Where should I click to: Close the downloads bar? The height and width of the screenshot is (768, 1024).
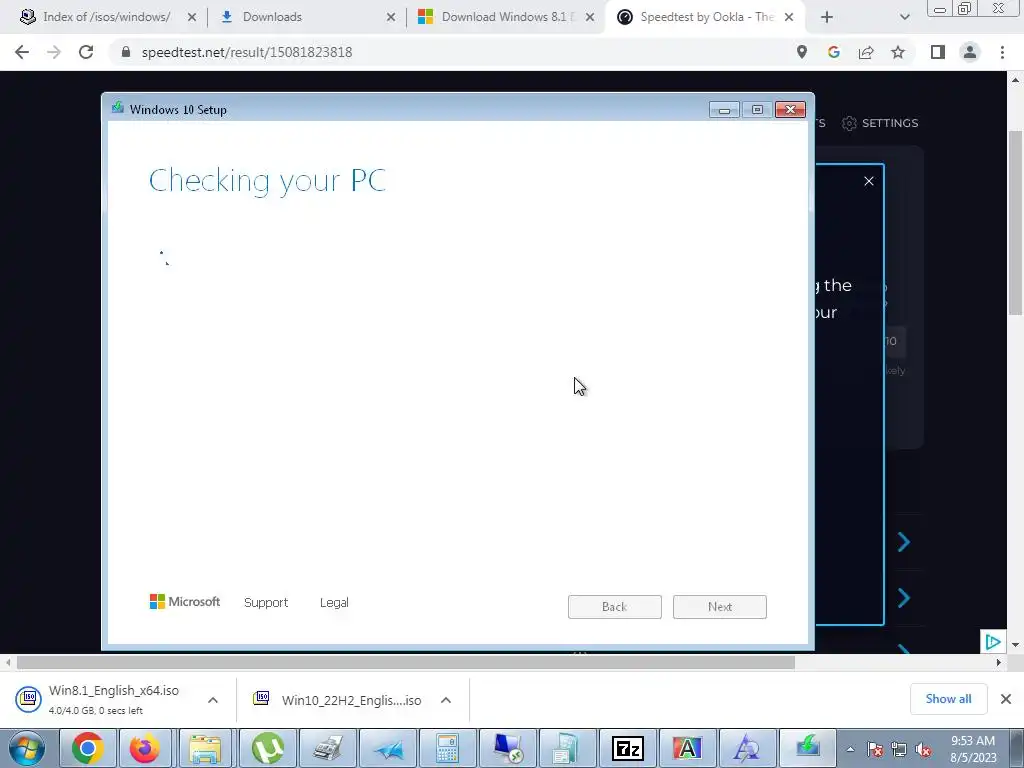click(x=1006, y=699)
